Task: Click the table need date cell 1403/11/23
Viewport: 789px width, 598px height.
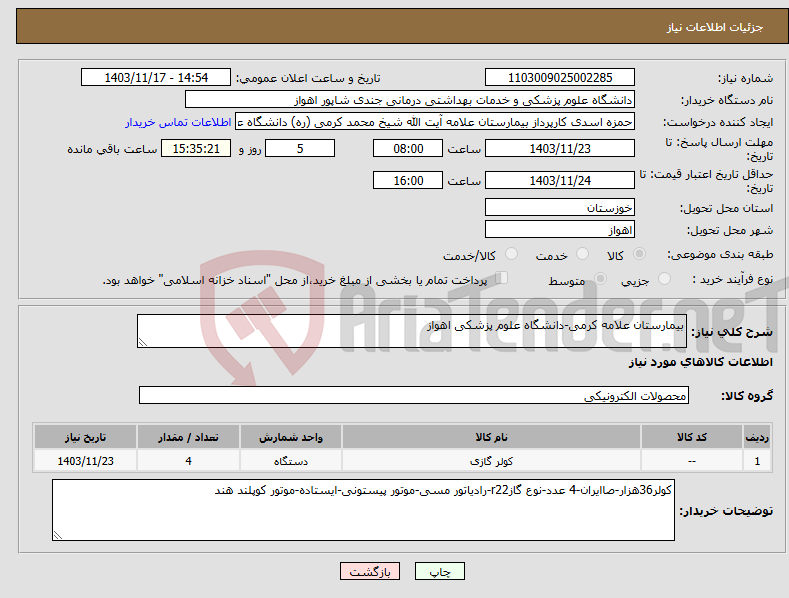Action: [x=86, y=461]
